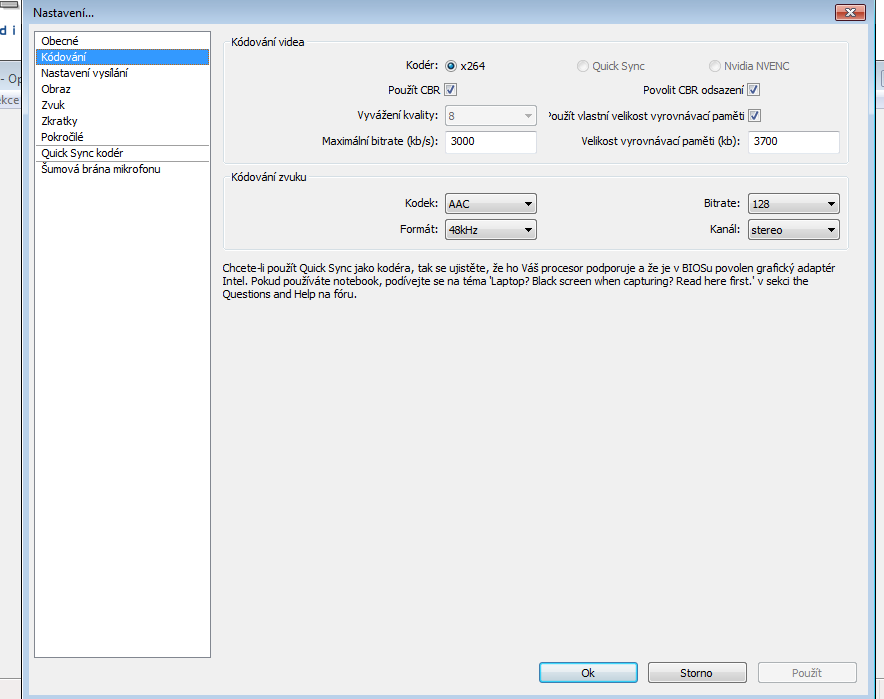Image resolution: width=884 pixels, height=699 pixels.
Task: Open the Nastavení vysílání section
Action: point(84,73)
